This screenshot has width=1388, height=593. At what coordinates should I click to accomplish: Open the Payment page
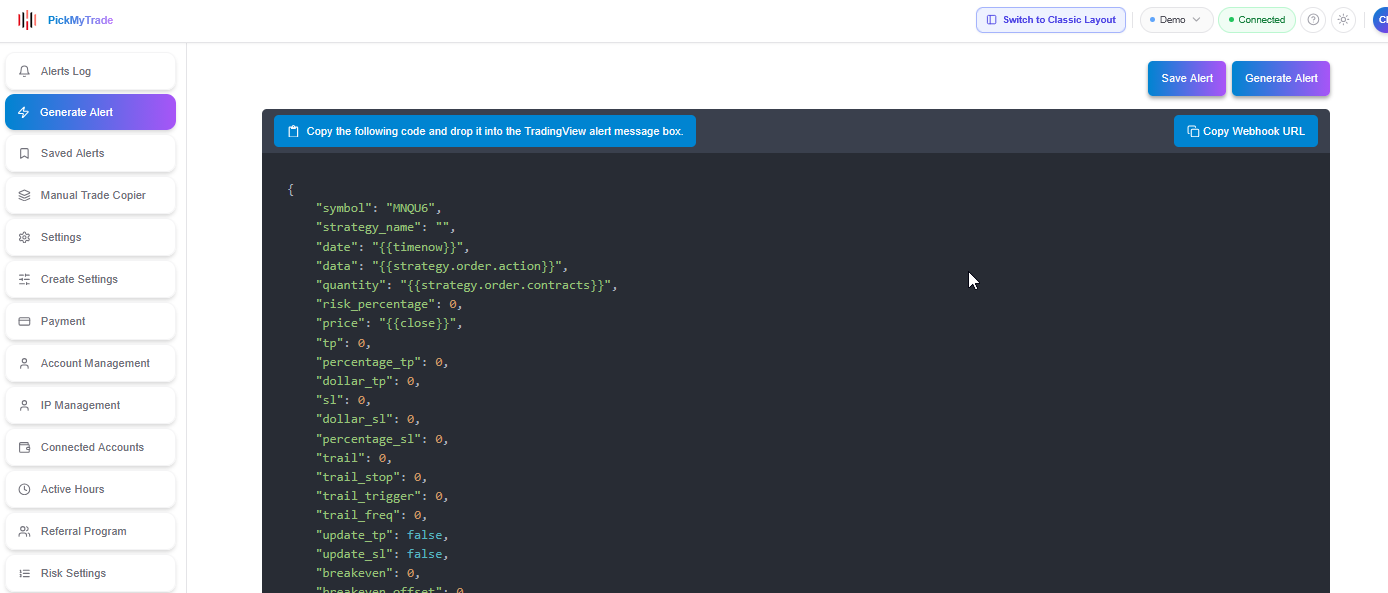[90, 321]
